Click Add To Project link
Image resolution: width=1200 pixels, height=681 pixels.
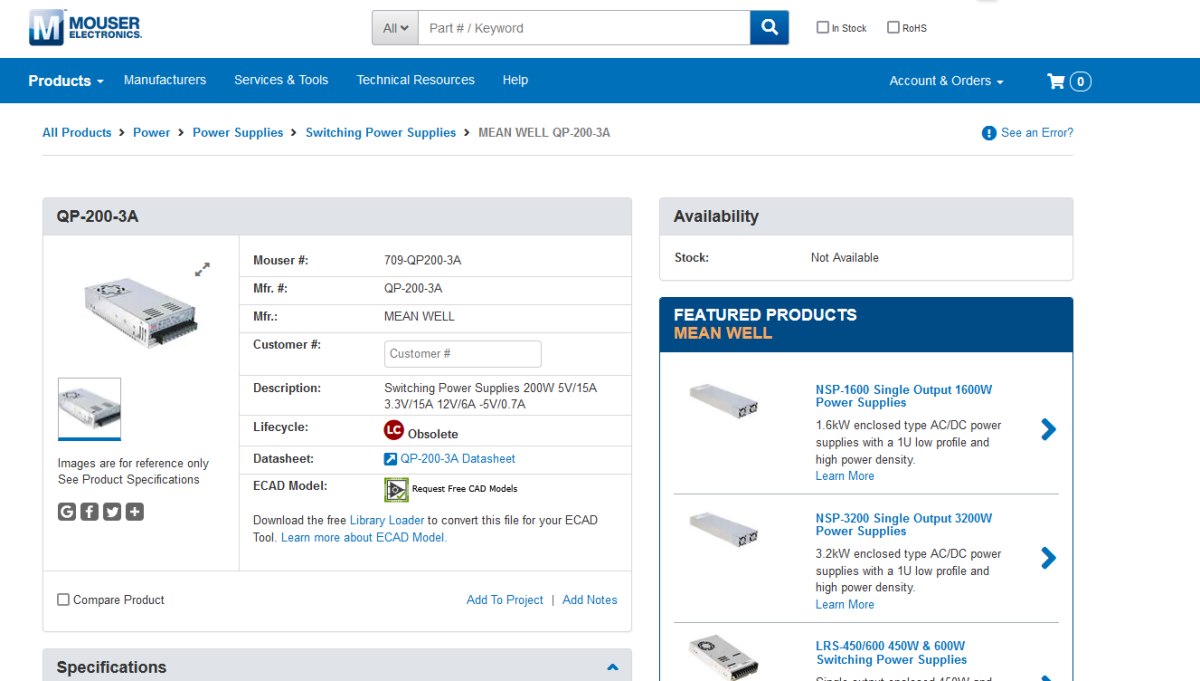(x=505, y=600)
